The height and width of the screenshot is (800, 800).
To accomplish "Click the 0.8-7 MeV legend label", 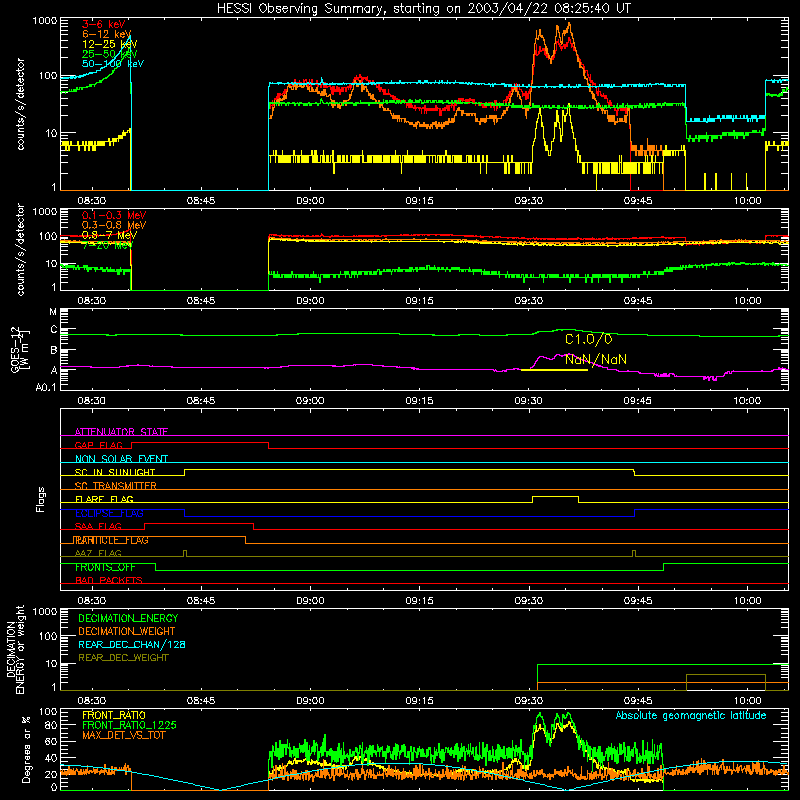I will (x=109, y=235).
